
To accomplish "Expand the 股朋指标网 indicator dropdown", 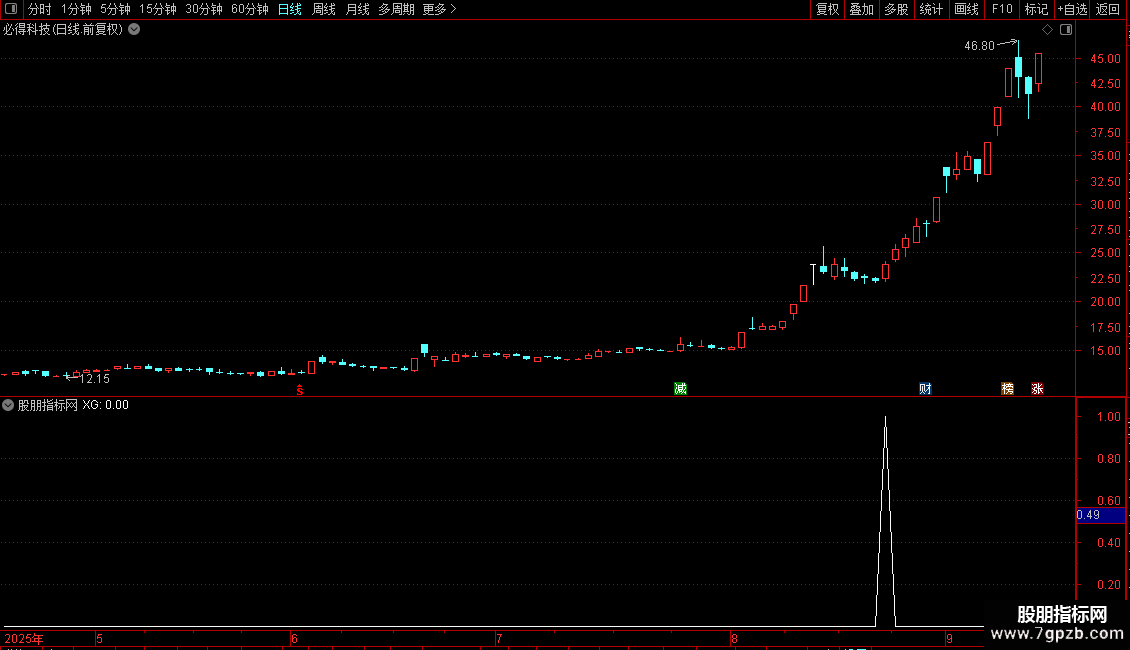I will coord(8,405).
